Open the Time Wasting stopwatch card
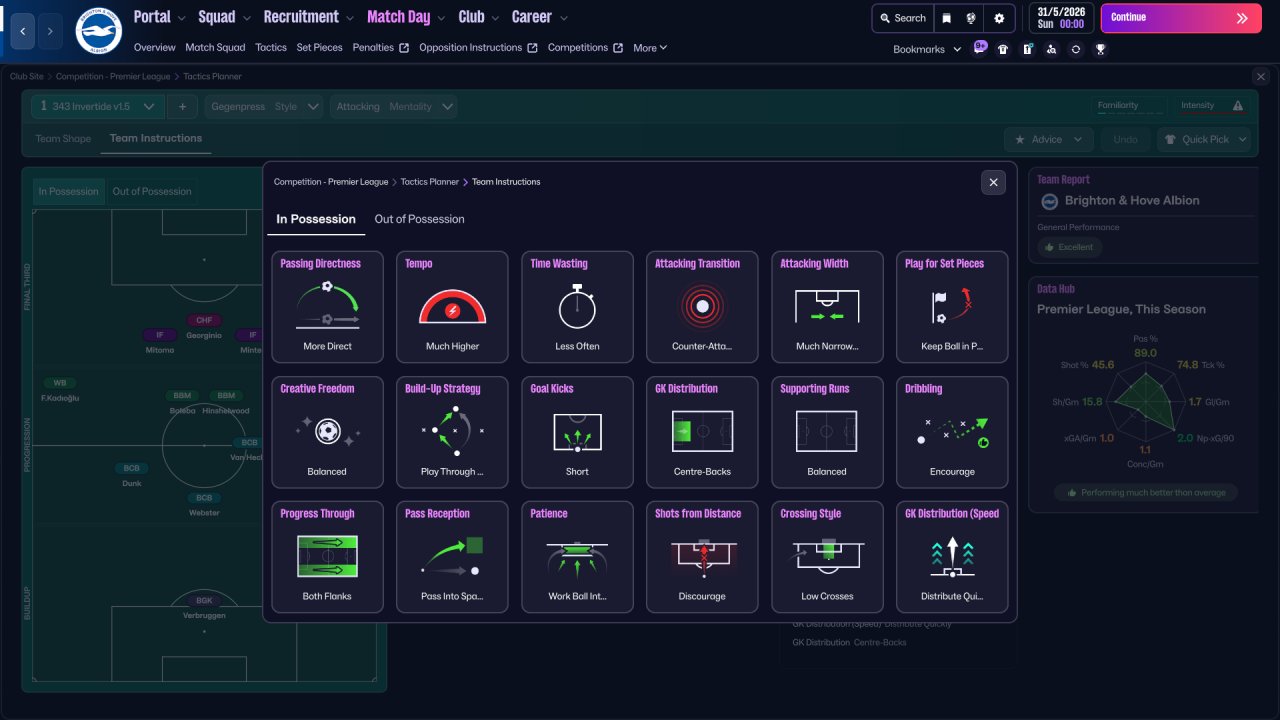 577,307
